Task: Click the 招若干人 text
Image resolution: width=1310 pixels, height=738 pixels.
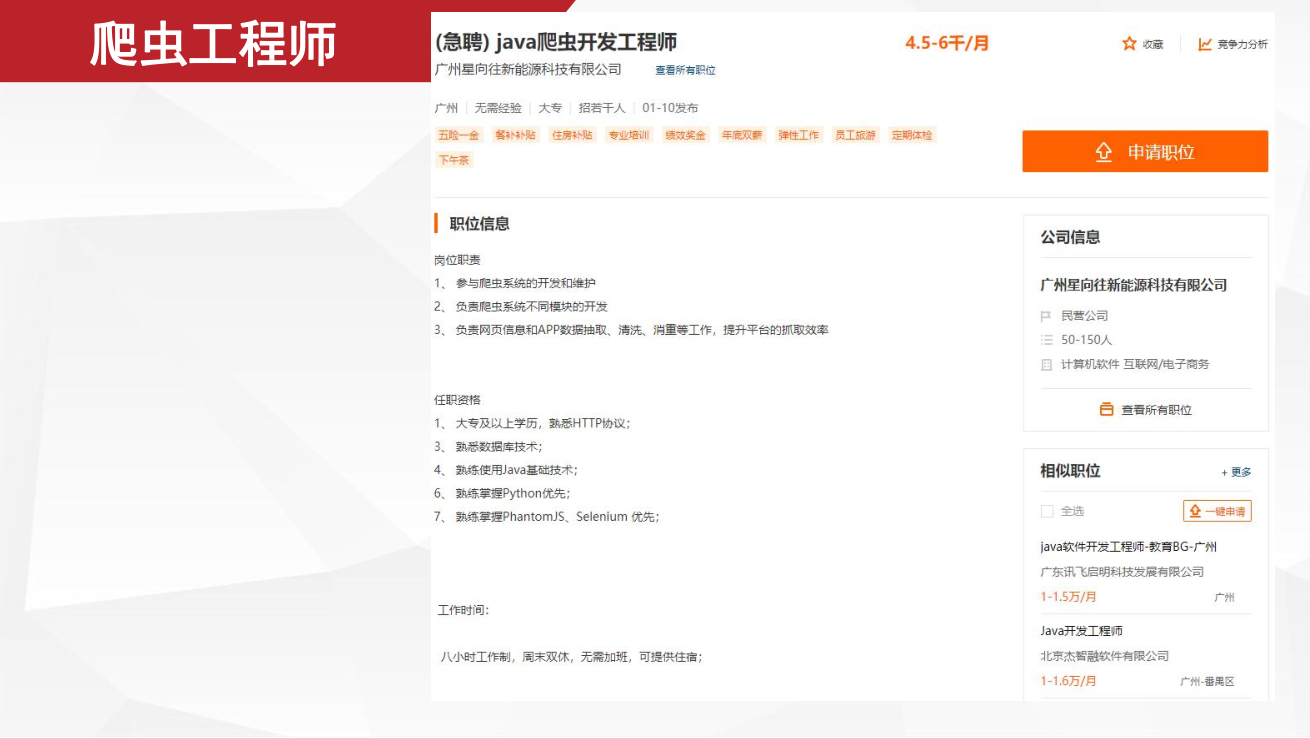Action: coord(602,108)
